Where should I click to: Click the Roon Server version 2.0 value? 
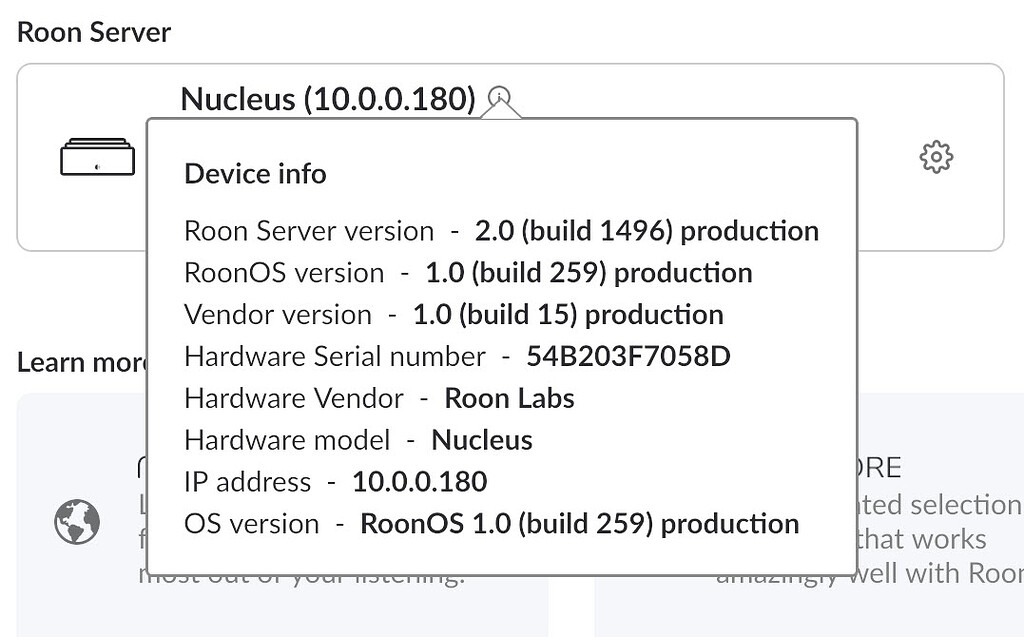pyautogui.click(x=645, y=230)
